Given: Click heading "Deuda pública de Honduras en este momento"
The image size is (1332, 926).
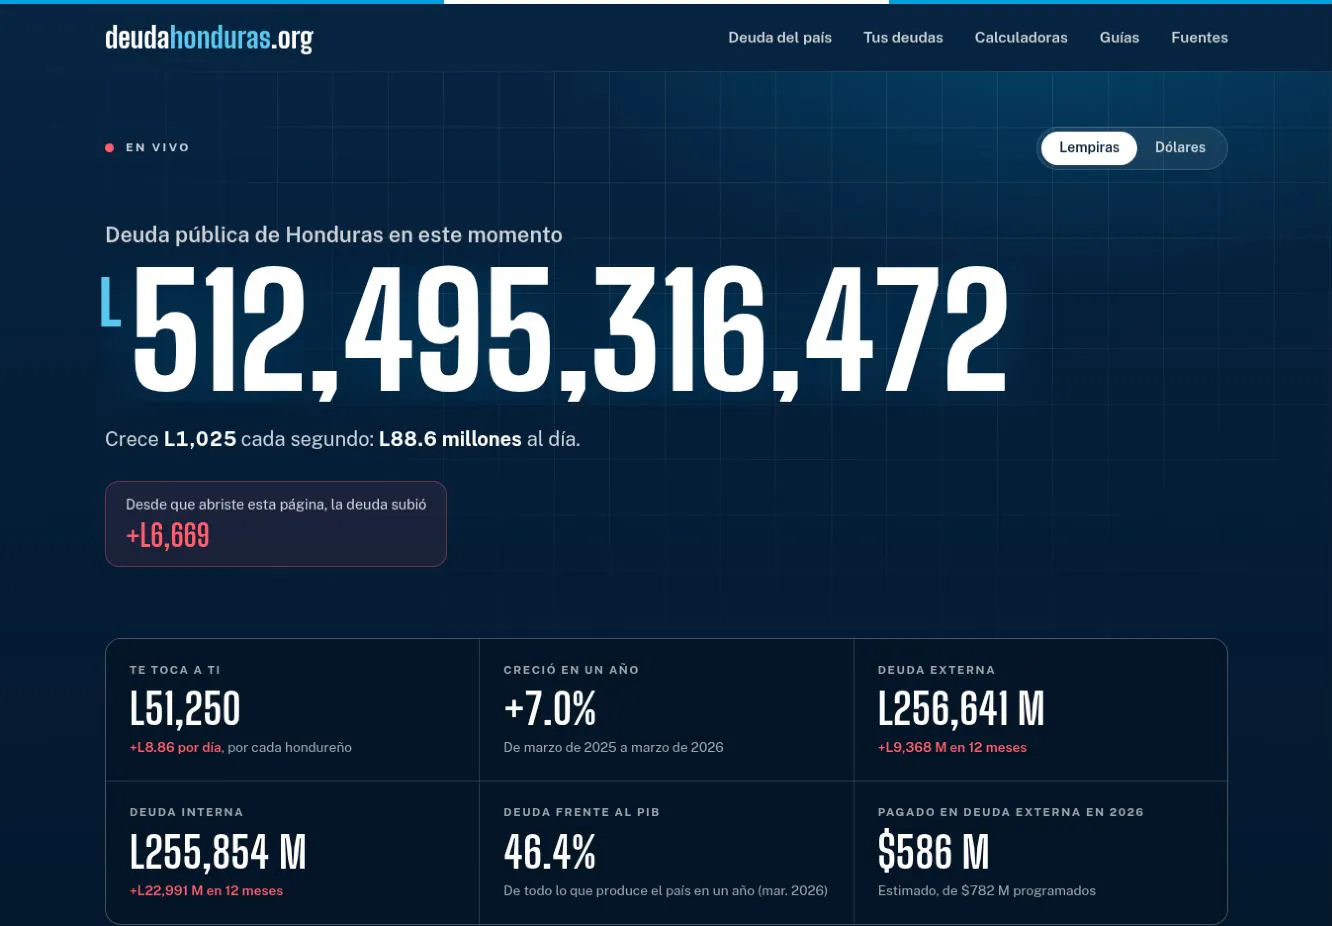Looking at the screenshot, I should pos(334,235).
